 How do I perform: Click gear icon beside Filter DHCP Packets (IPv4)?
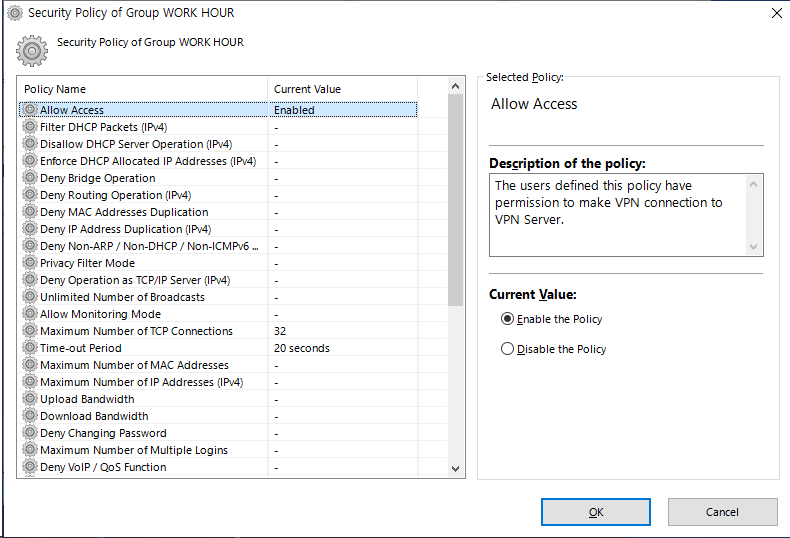[30, 126]
